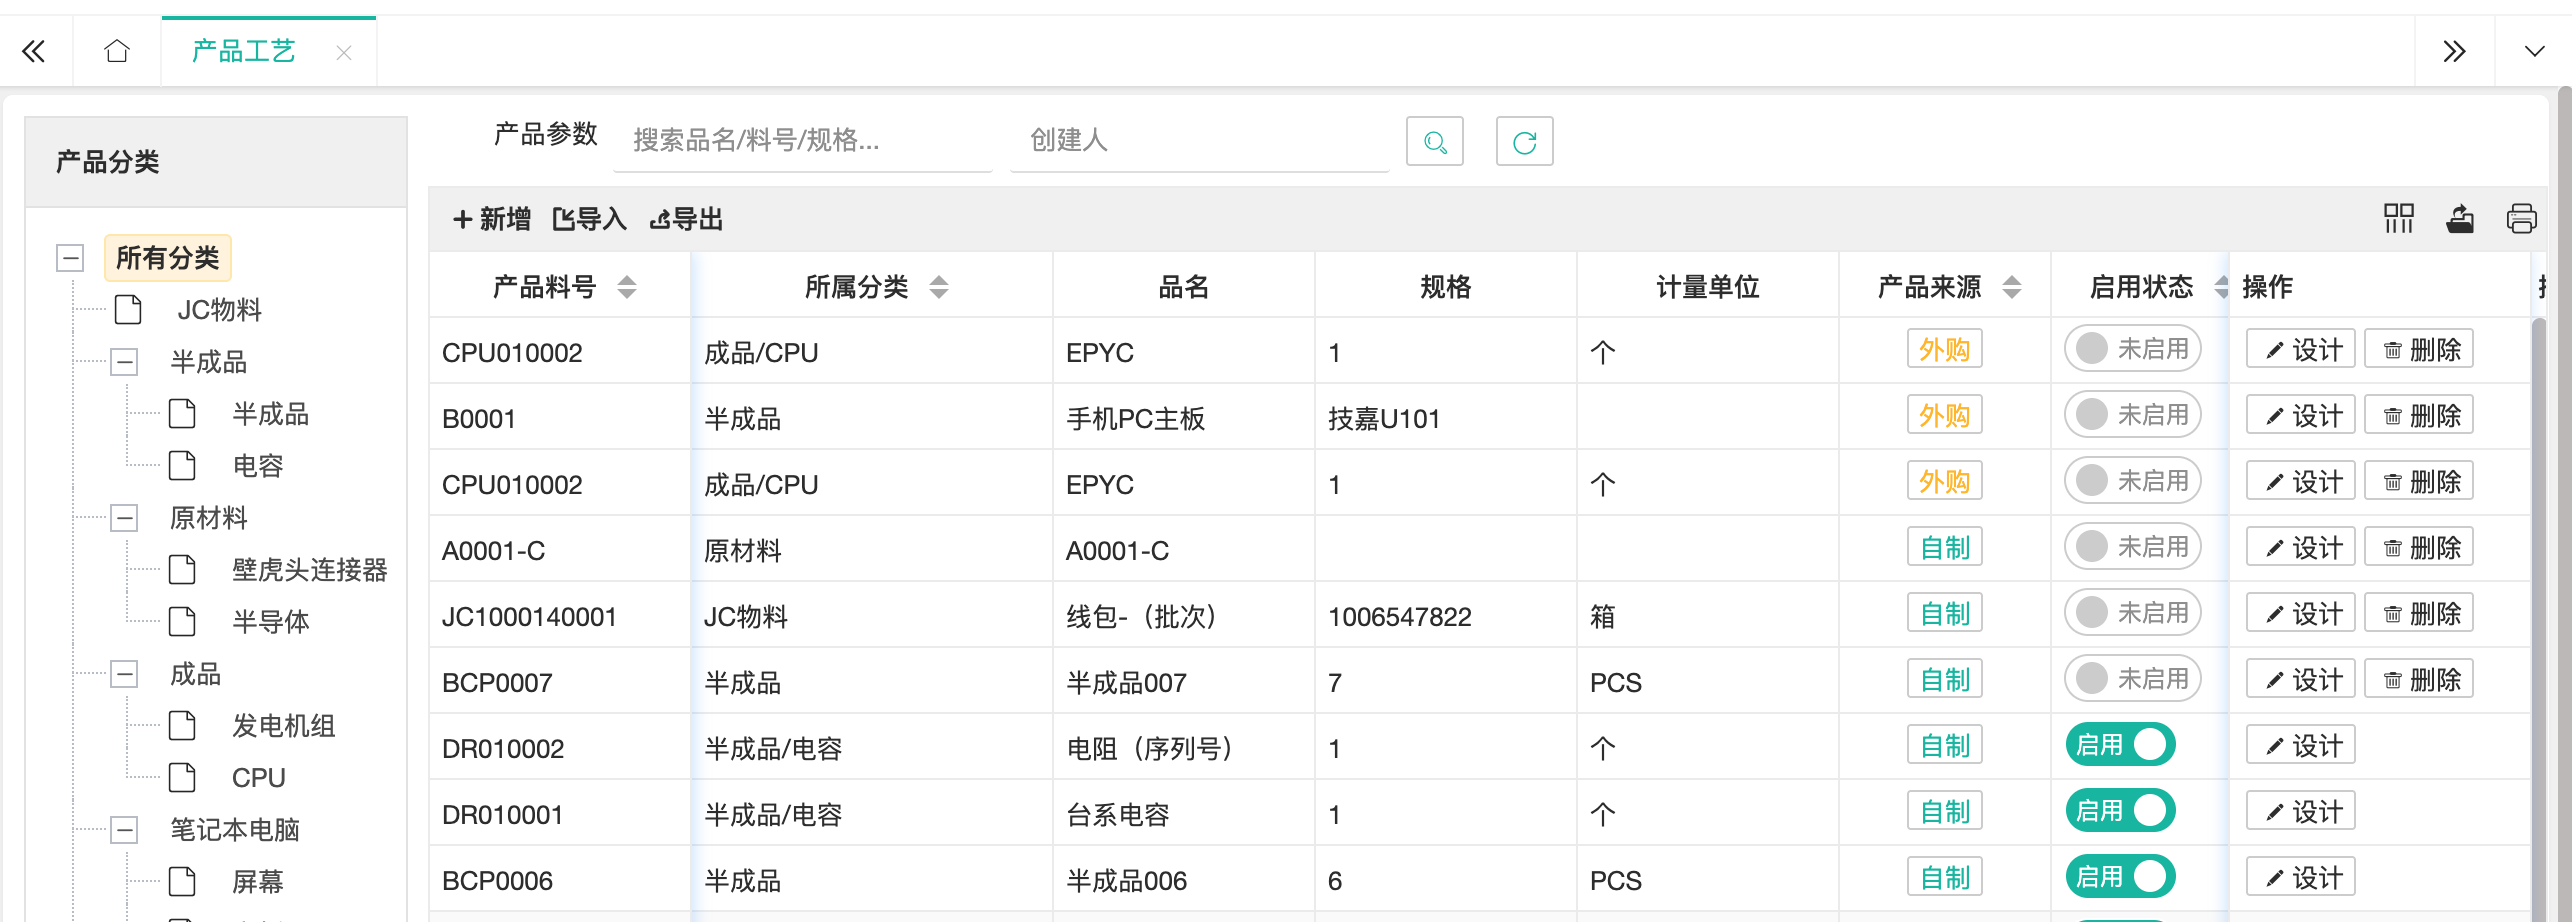2572x922 pixels.
Task: Click the table's vertical scrollbar
Action: click(2538, 600)
